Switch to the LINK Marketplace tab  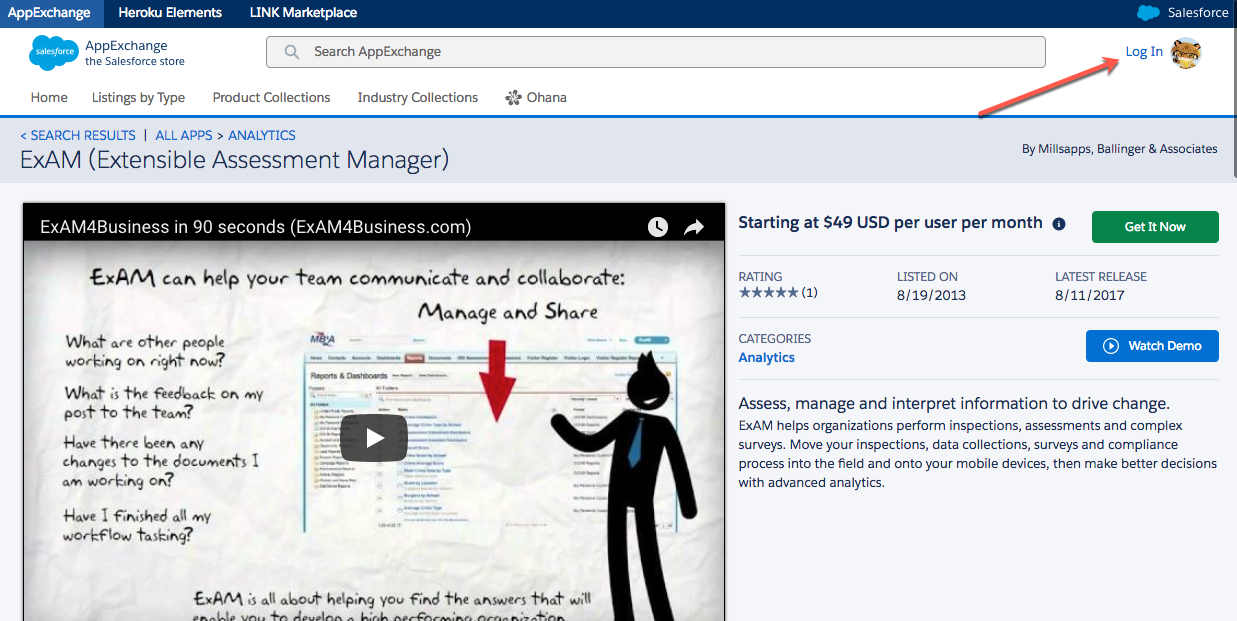[x=303, y=13]
